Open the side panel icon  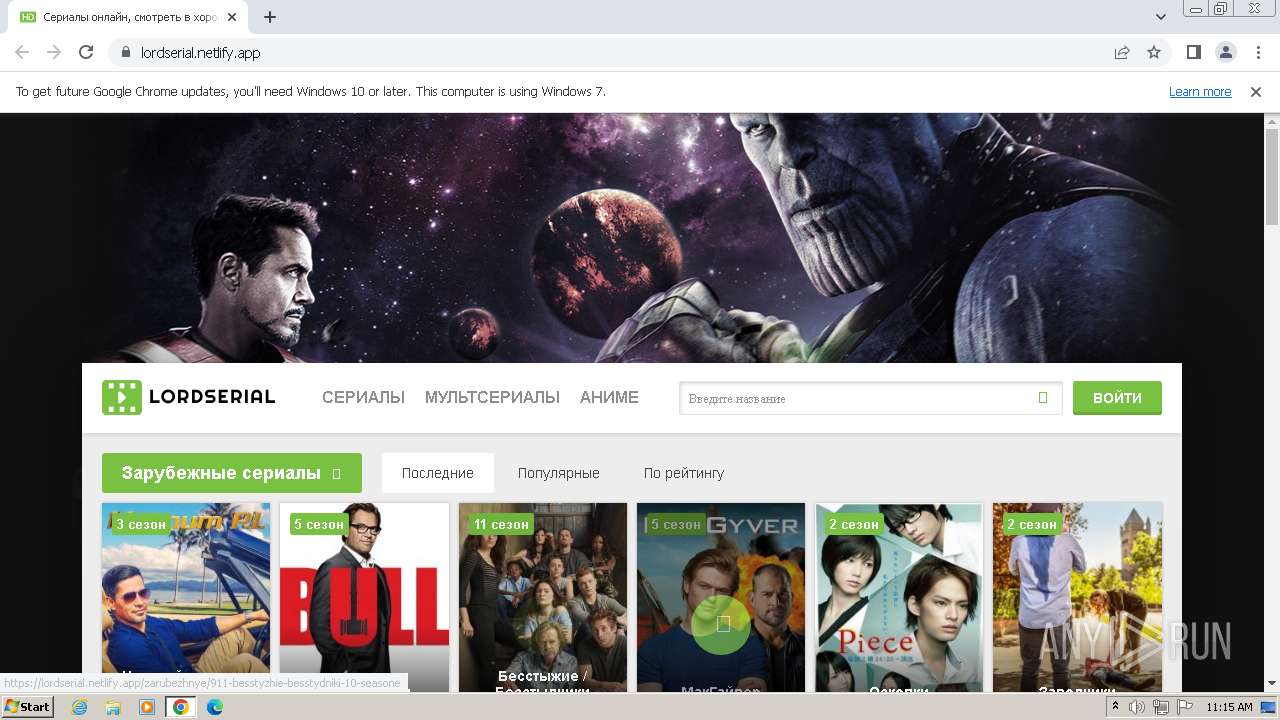[x=1193, y=52]
